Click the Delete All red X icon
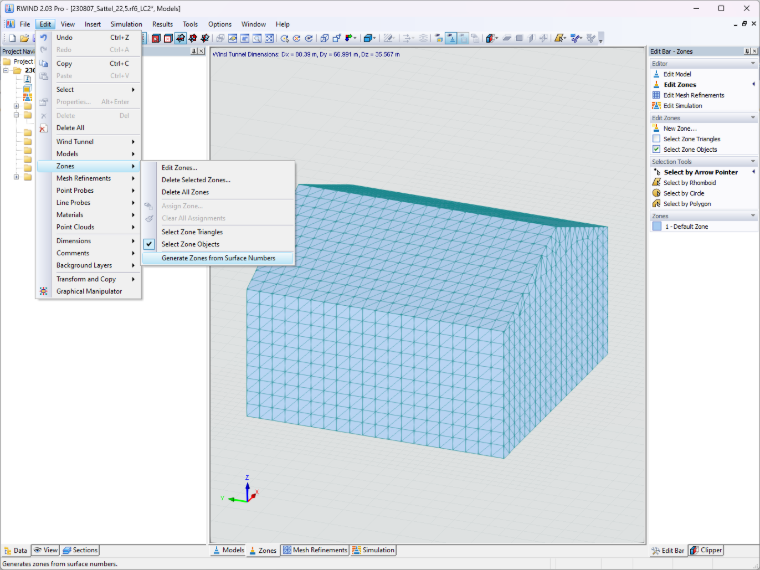760x570 pixels. (x=44, y=128)
